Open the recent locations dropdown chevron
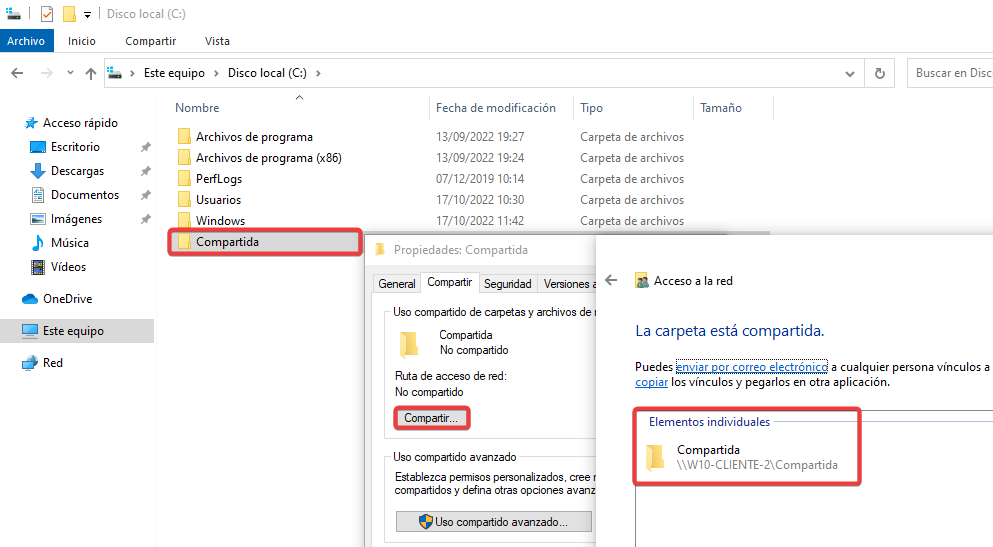 point(70,73)
